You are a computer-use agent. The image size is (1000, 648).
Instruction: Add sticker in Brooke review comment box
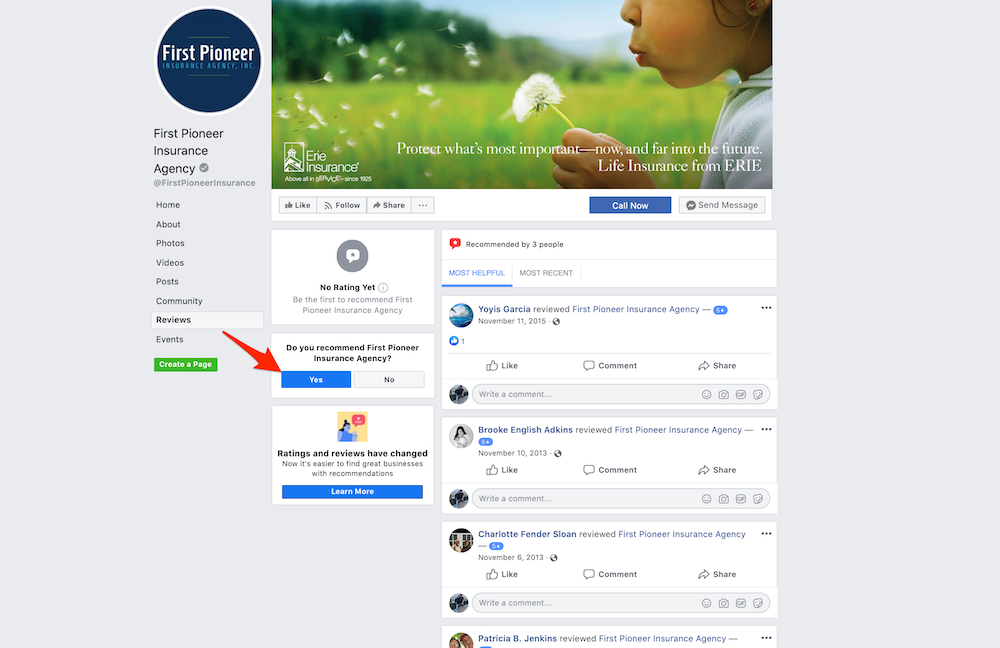tap(758, 499)
